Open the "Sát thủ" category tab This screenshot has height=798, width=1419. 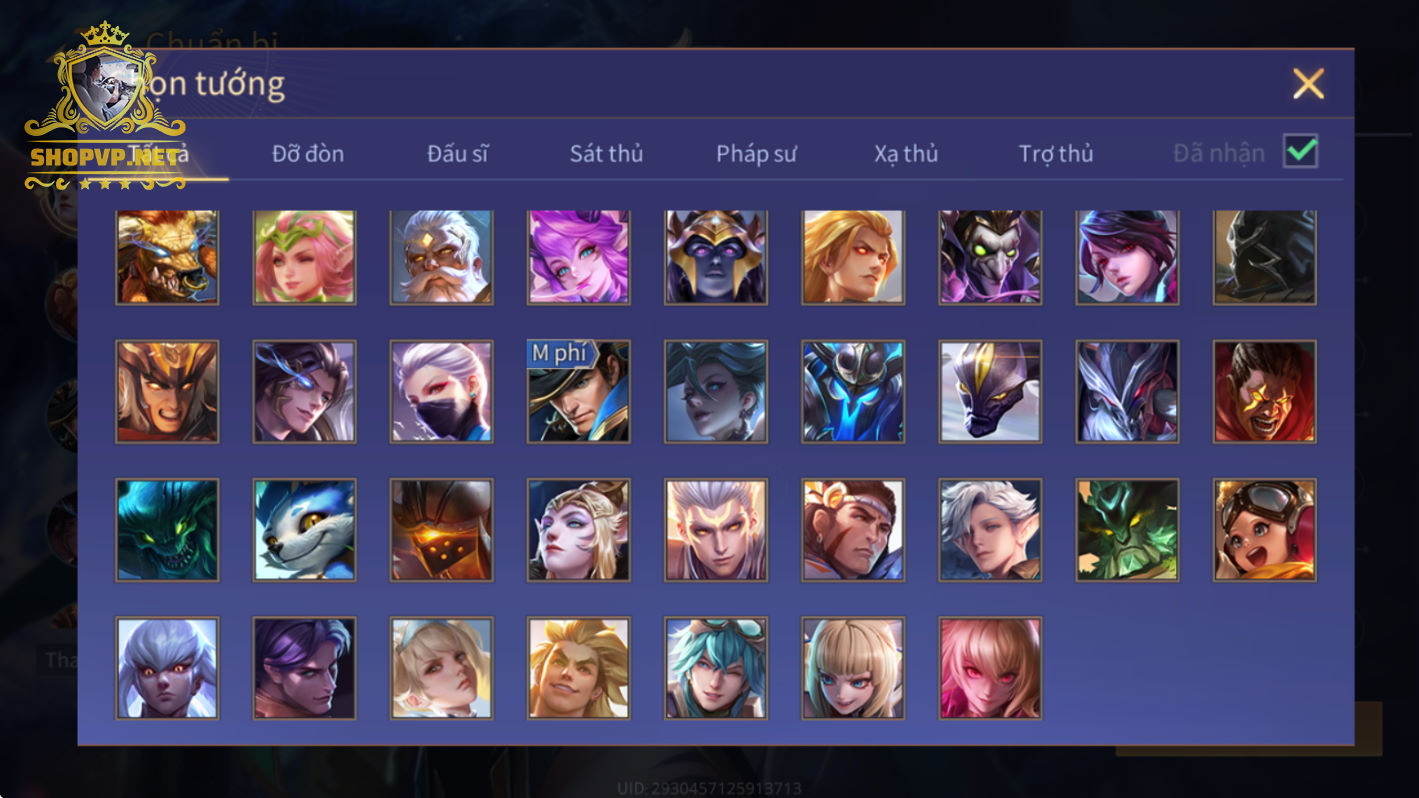pos(606,153)
